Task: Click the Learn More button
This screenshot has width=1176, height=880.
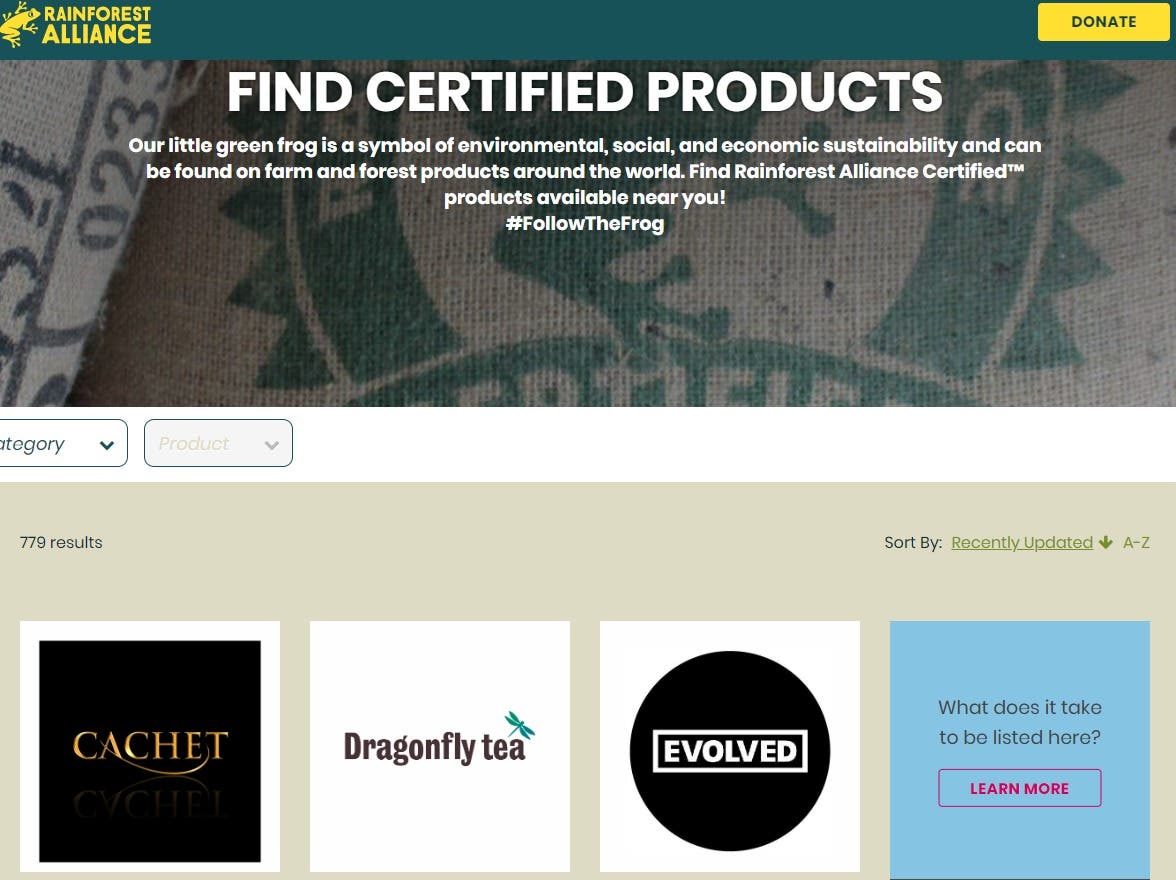Action: tap(1019, 788)
